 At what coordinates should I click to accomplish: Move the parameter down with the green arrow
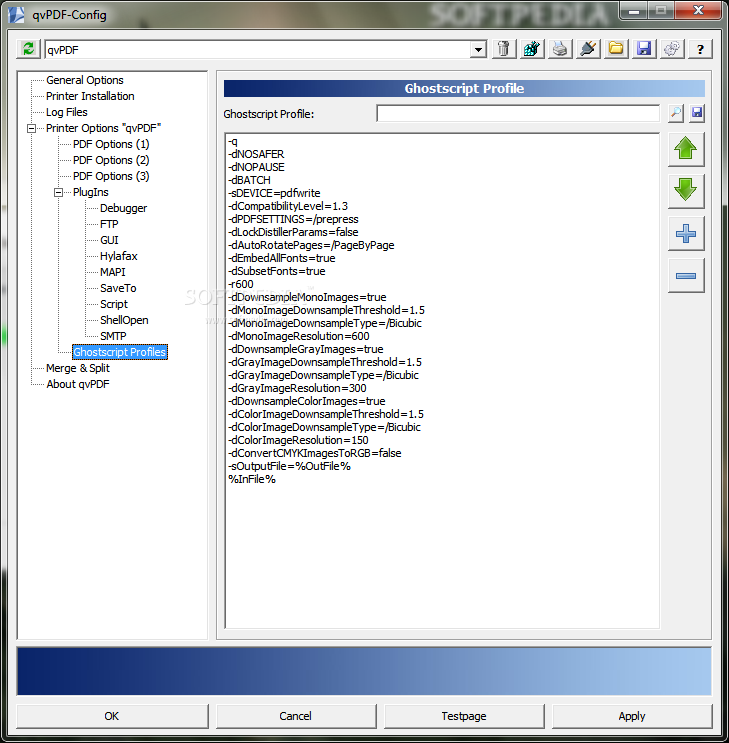coord(686,191)
